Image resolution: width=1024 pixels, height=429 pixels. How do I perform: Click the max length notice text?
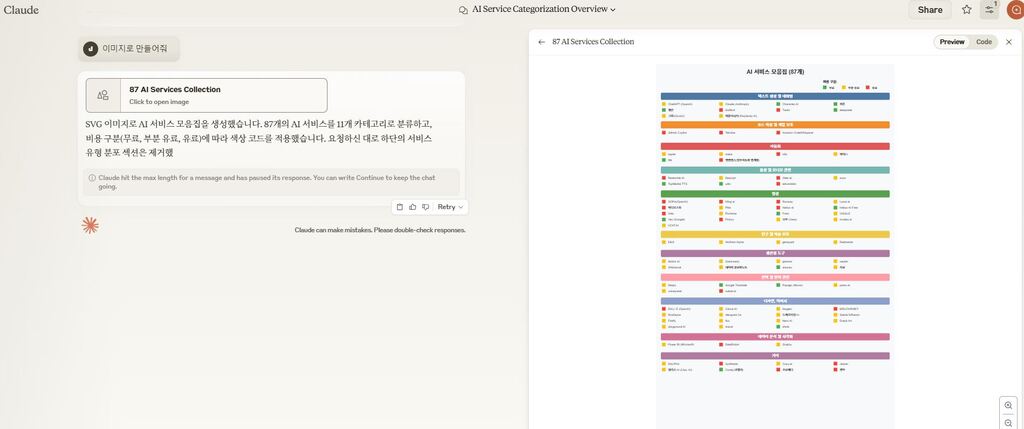(x=267, y=182)
